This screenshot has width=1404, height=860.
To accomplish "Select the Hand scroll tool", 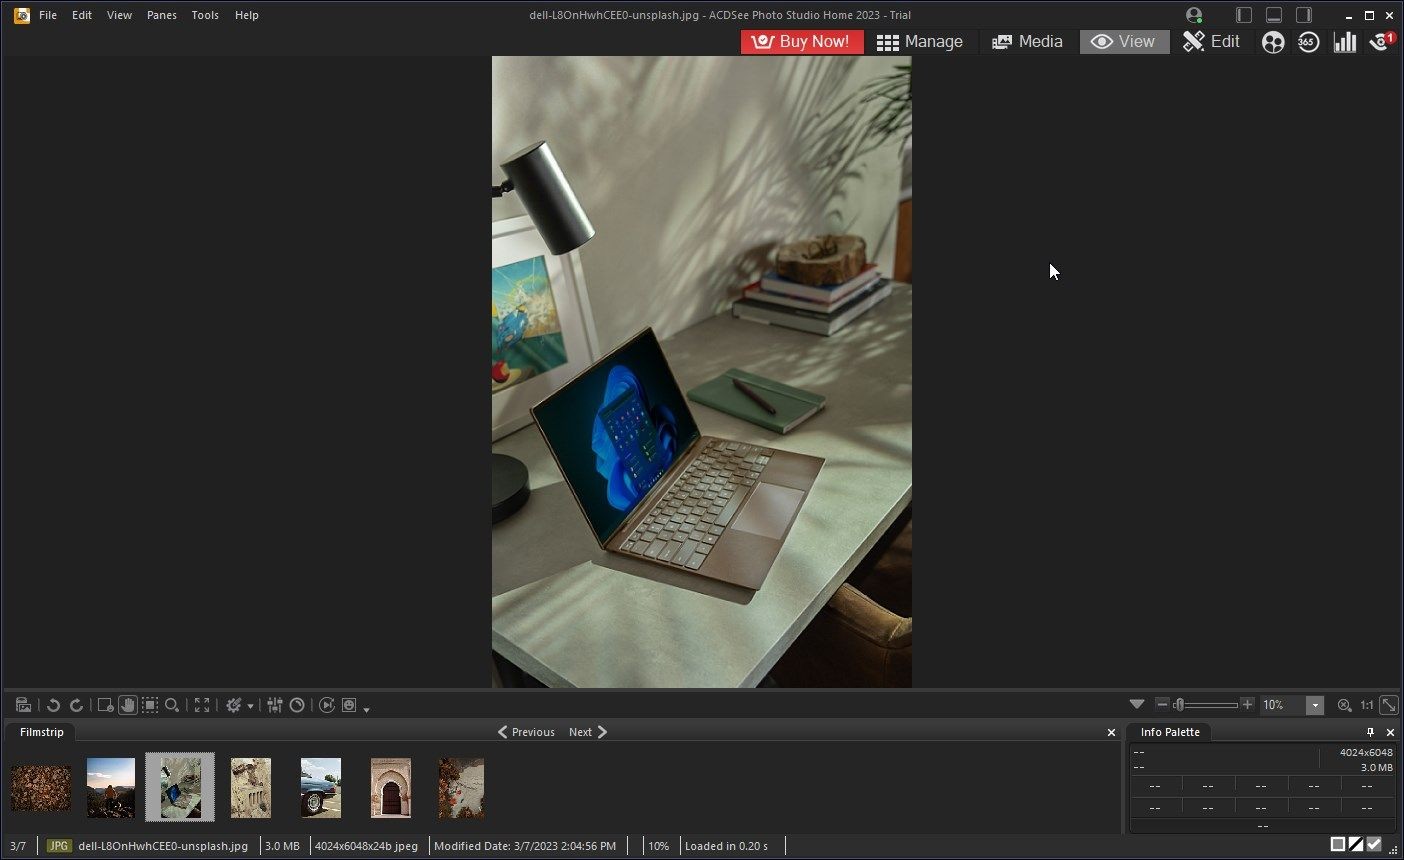I will [x=127, y=705].
